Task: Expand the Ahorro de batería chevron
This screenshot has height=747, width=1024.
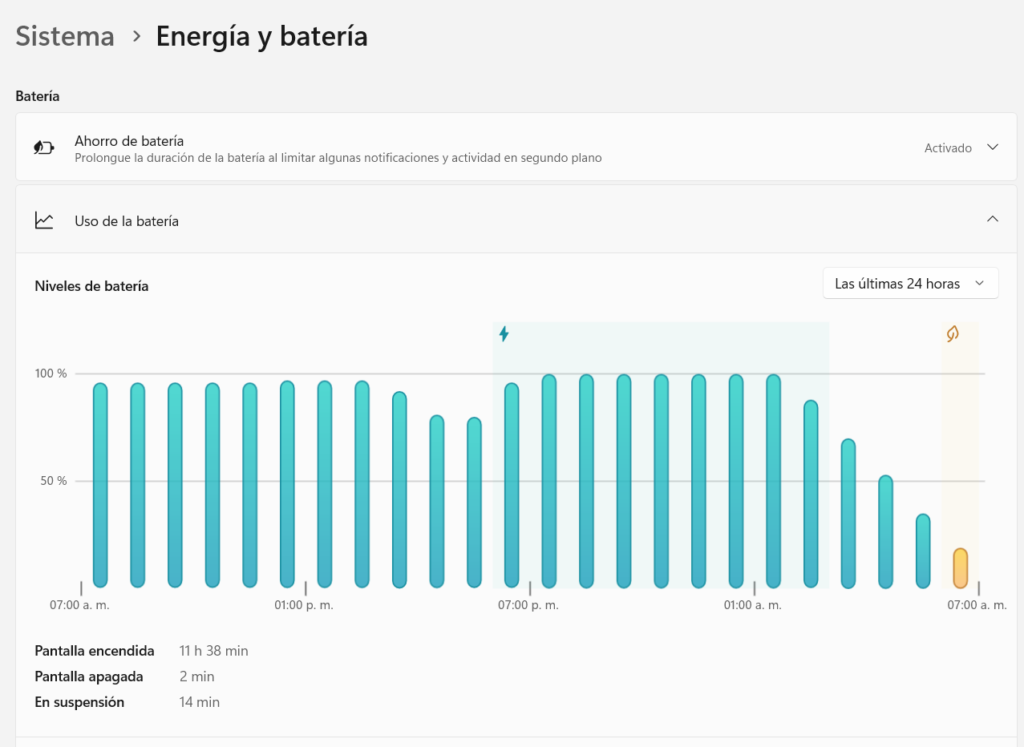Action: (x=992, y=147)
